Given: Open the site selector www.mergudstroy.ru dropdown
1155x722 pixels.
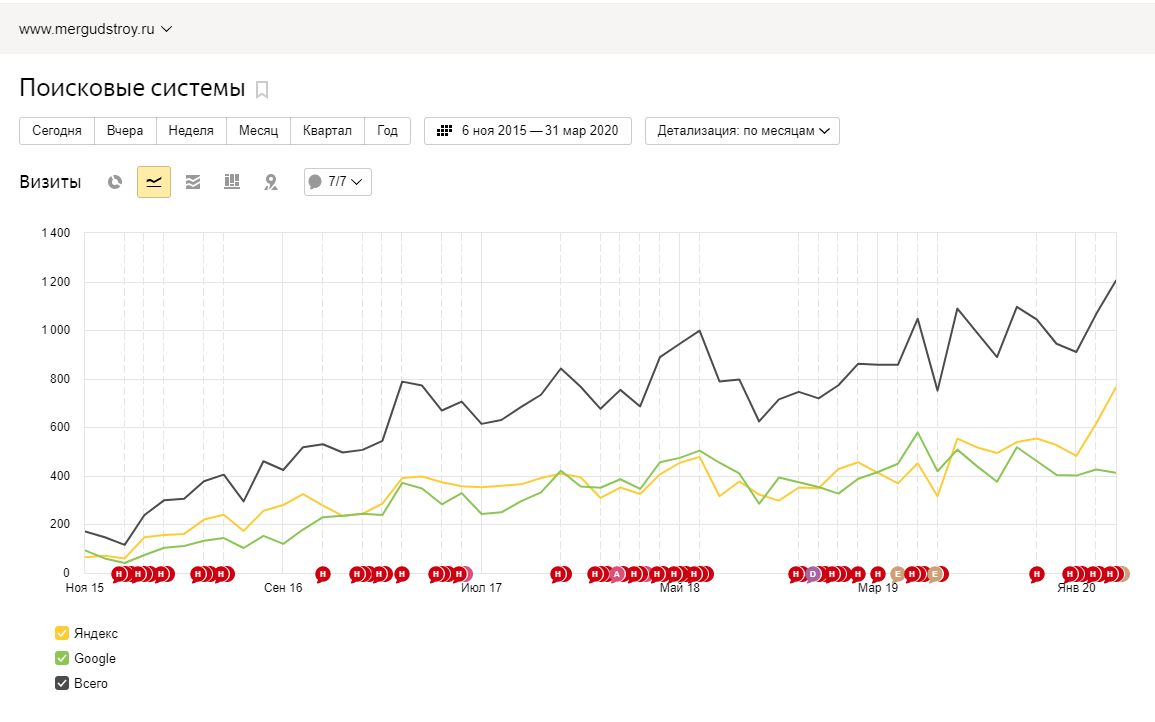Looking at the screenshot, I should click(x=96, y=29).
